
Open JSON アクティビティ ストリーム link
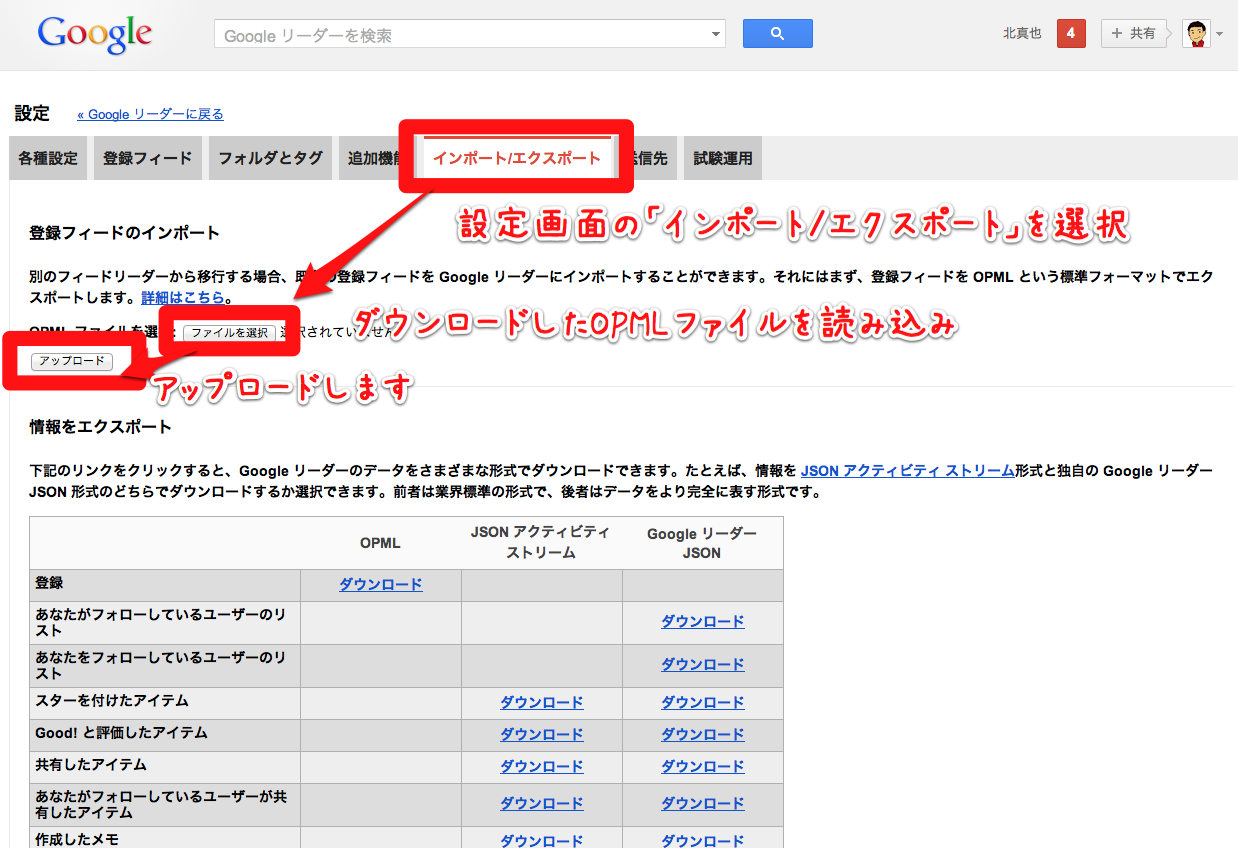[x=907, y=471]
